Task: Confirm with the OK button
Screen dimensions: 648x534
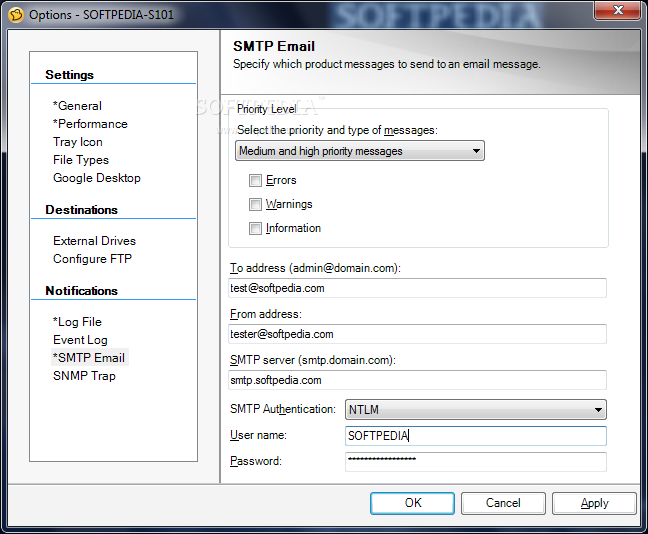Action: [x=412, y=503]
